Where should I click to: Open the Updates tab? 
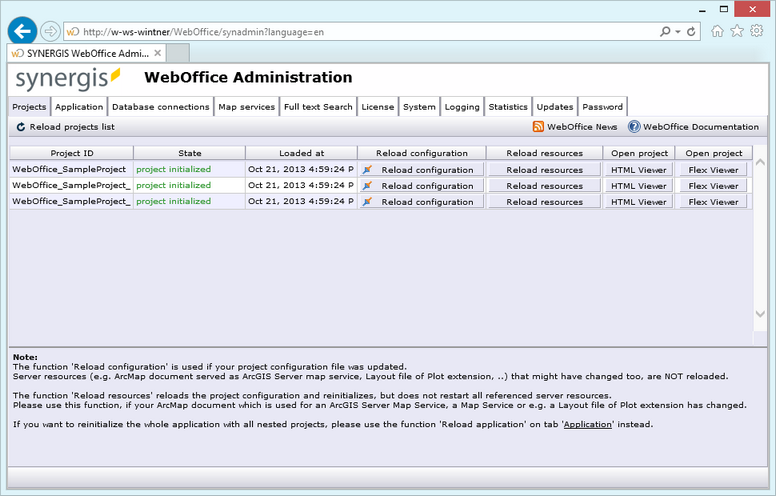[555, 107]
